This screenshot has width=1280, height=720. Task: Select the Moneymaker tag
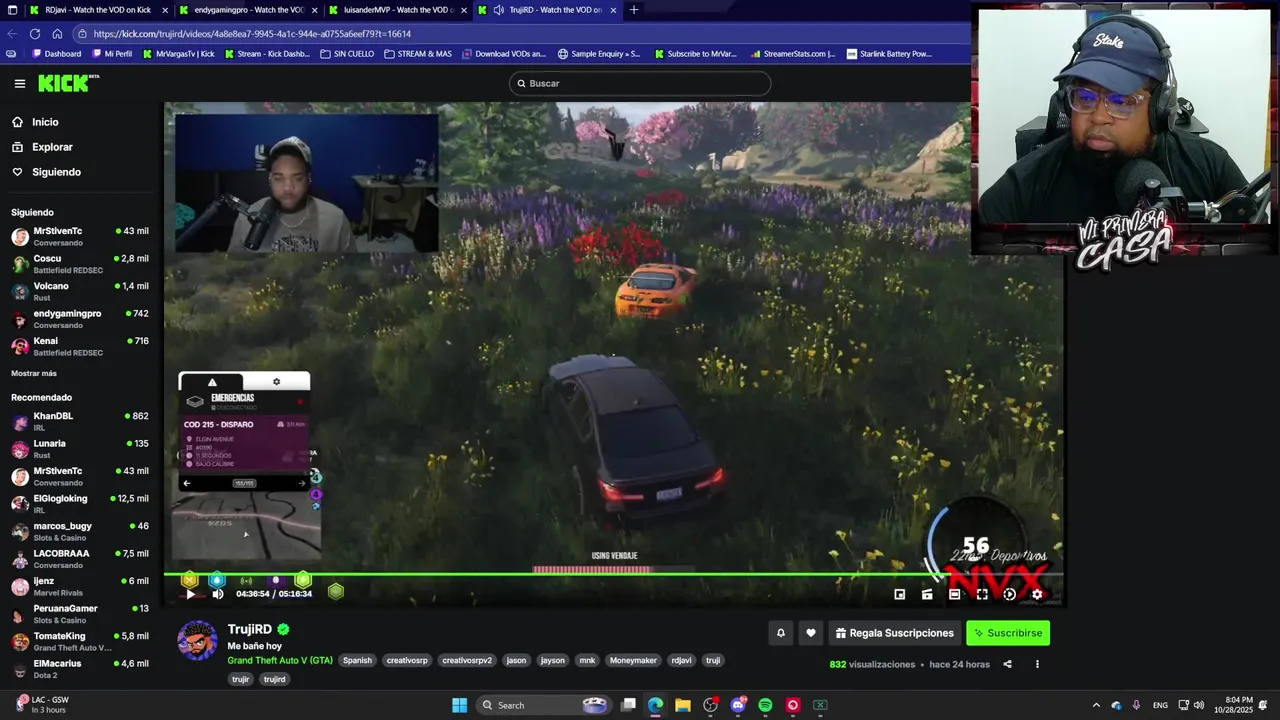(633, 661)
